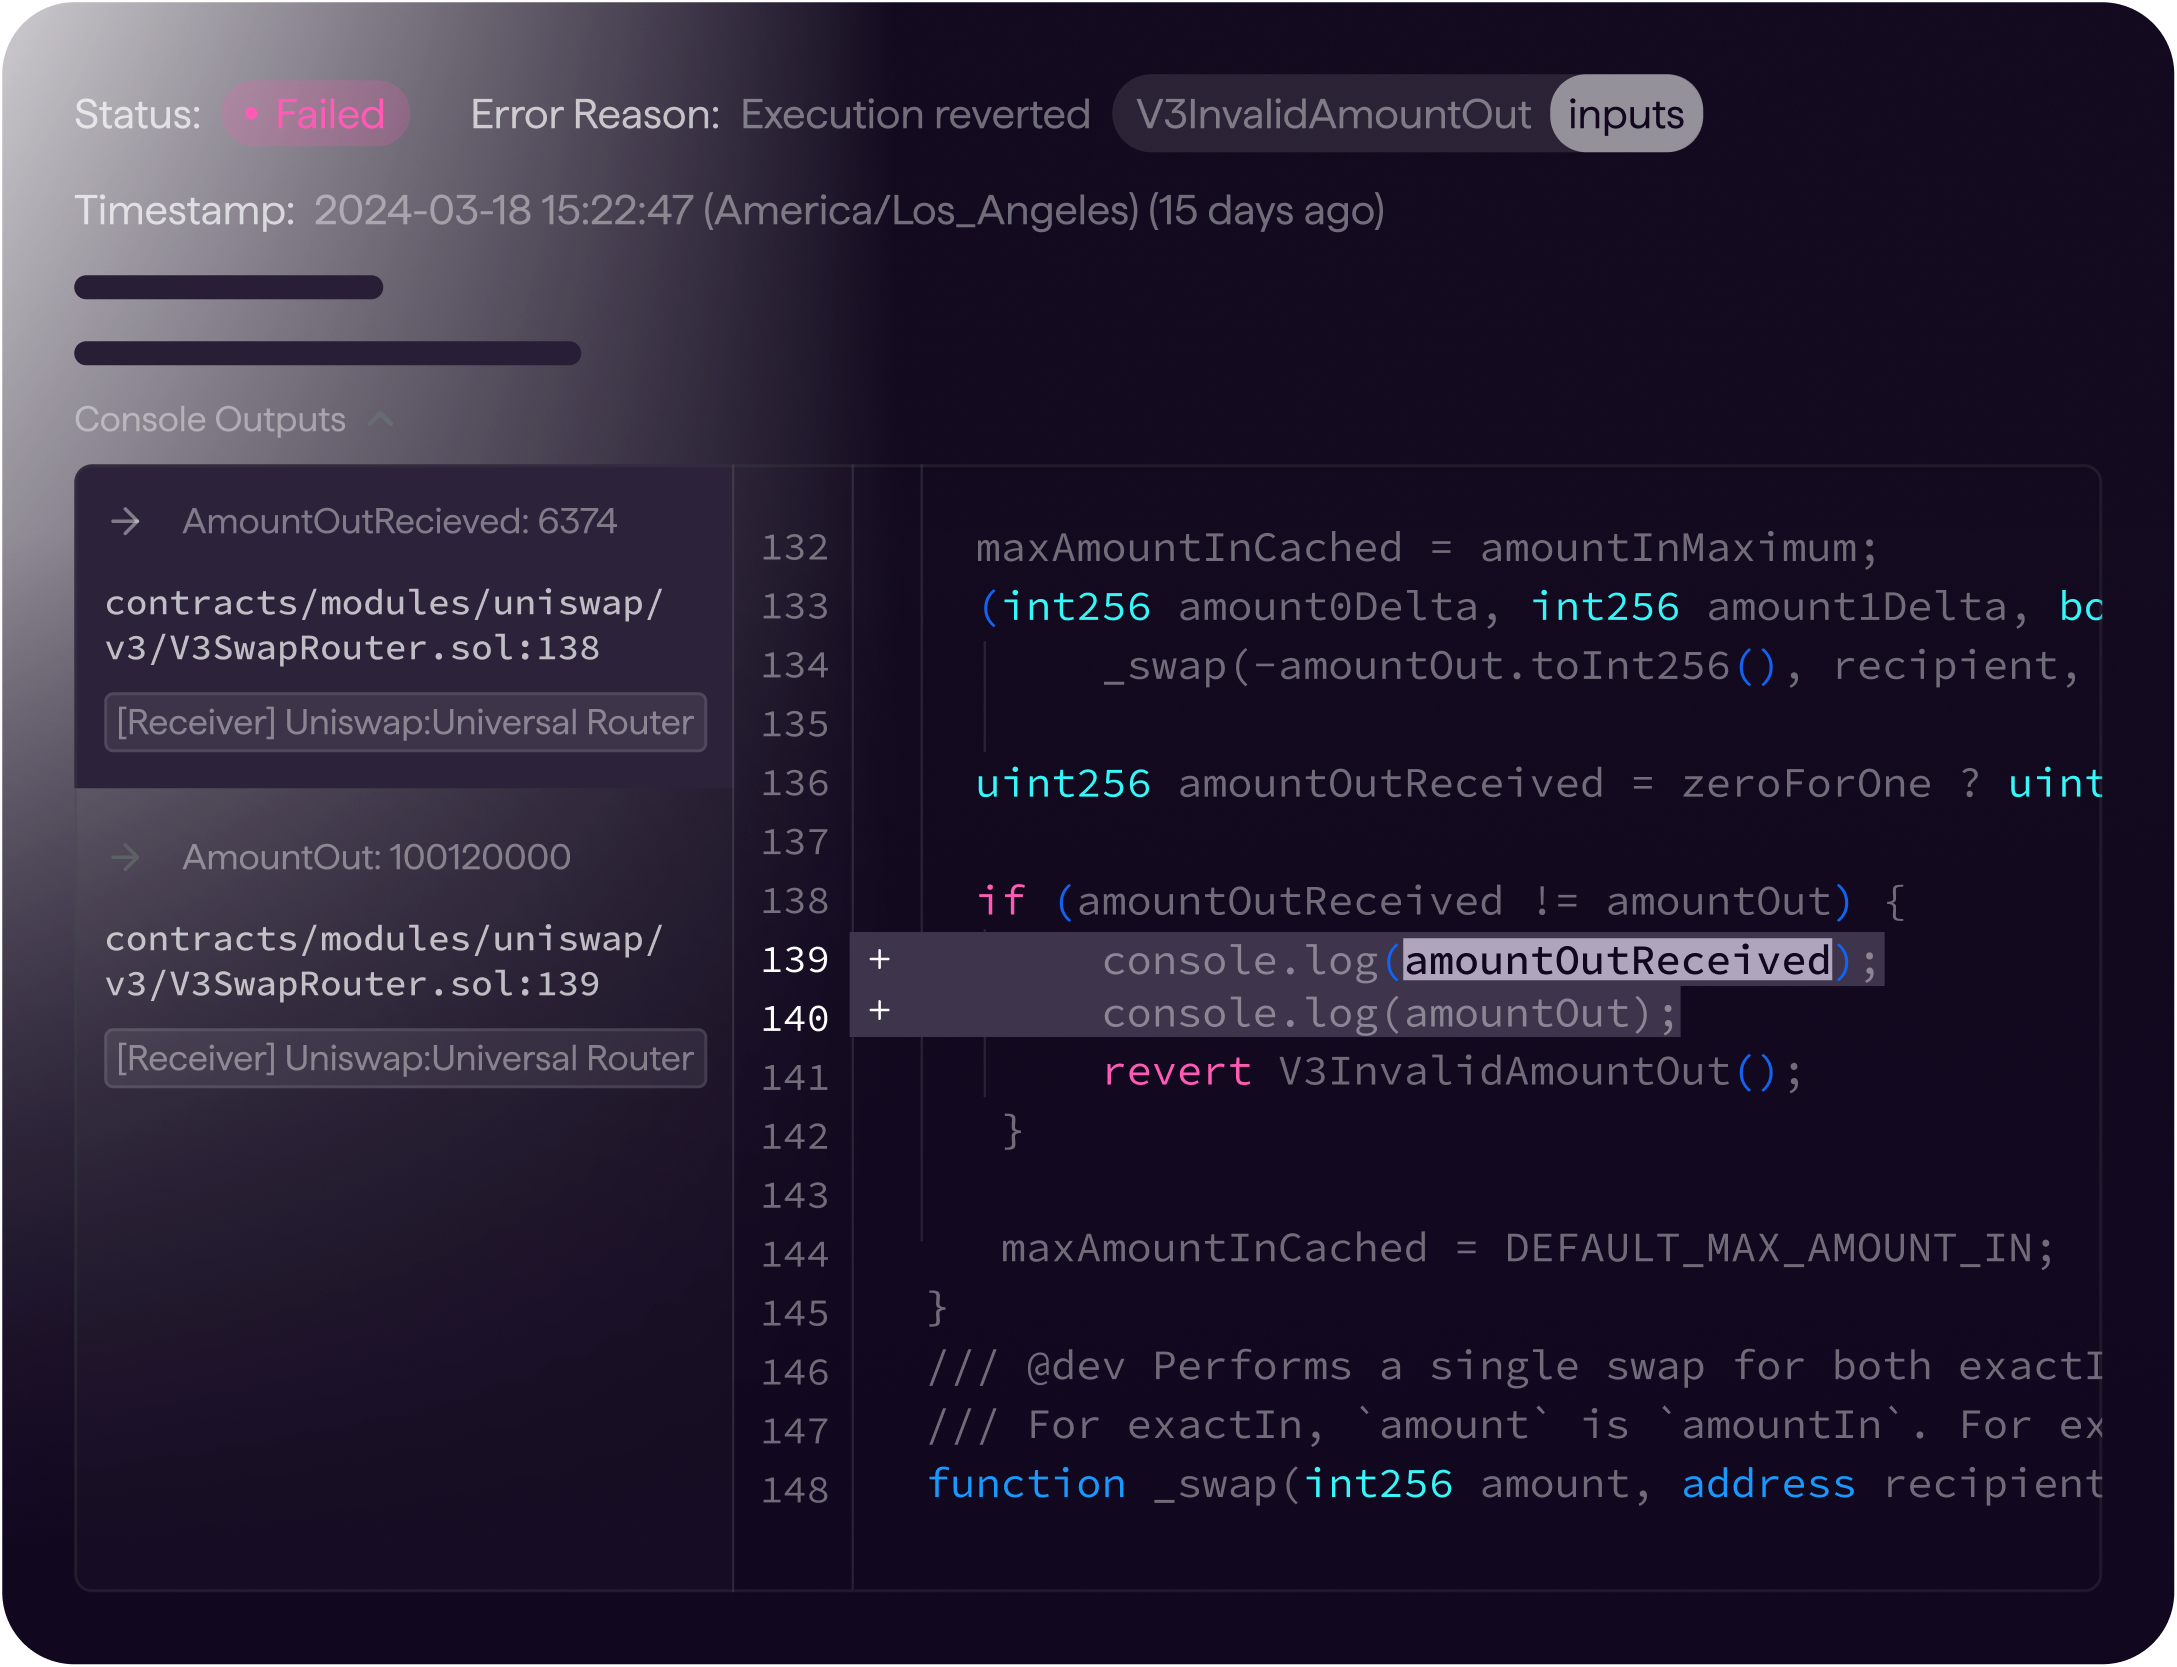The image size is (2177, 1667).
Task: Click the arrow icon beside AmountOut: 100120000
Action: pos(126,857)
